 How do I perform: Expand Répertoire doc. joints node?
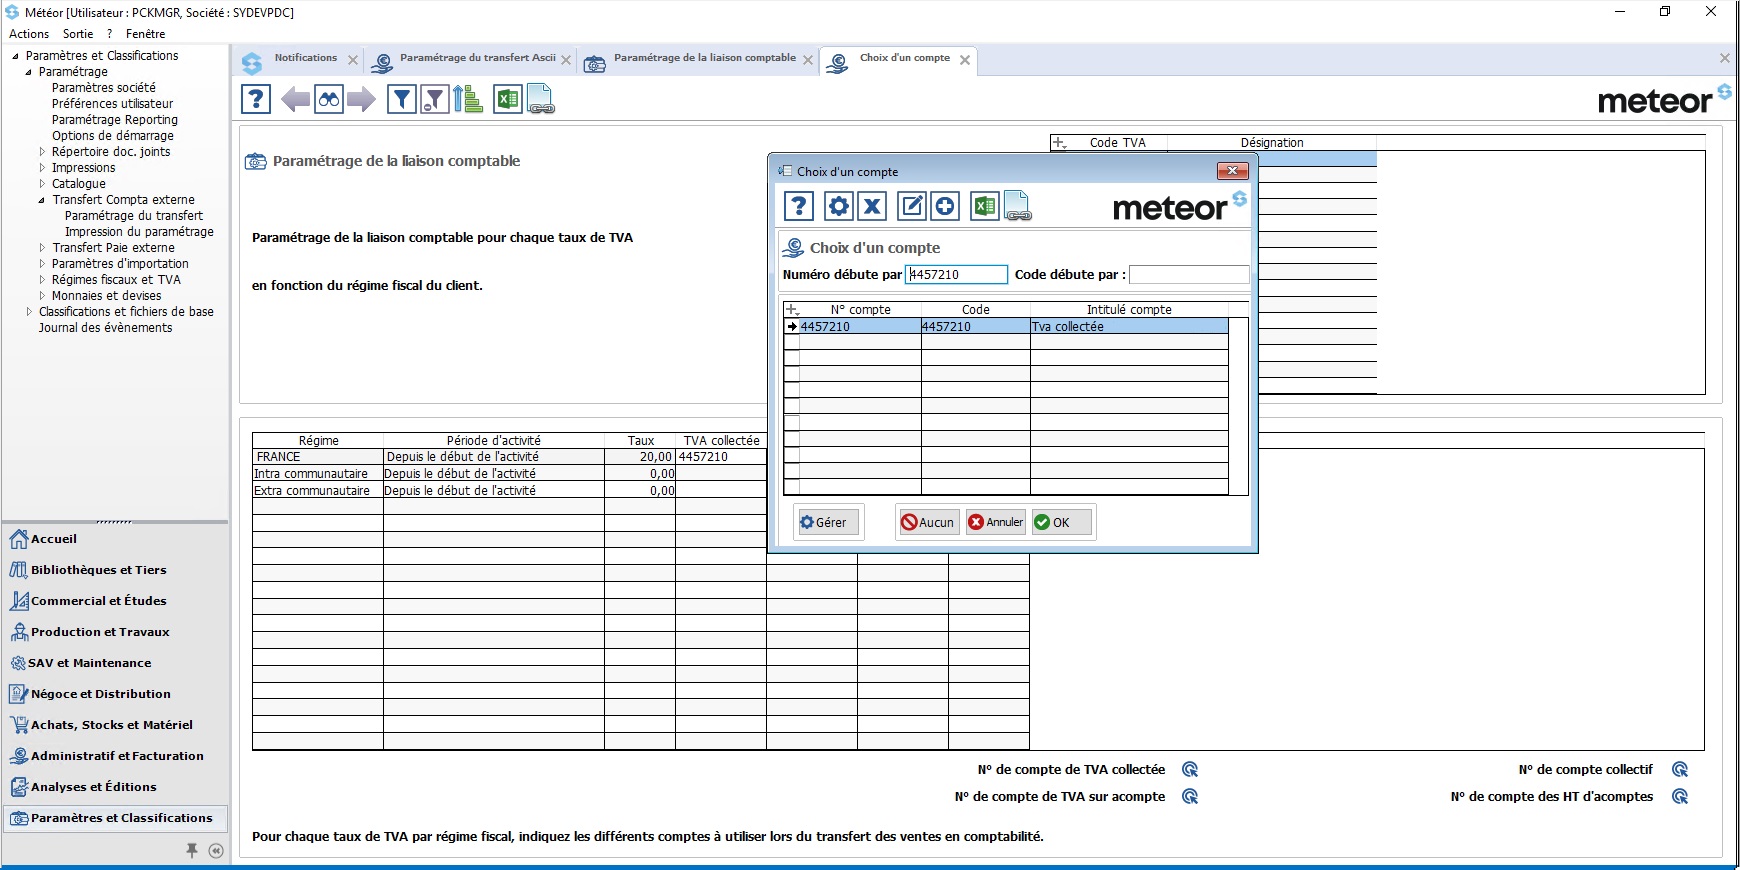pos(42,152)
